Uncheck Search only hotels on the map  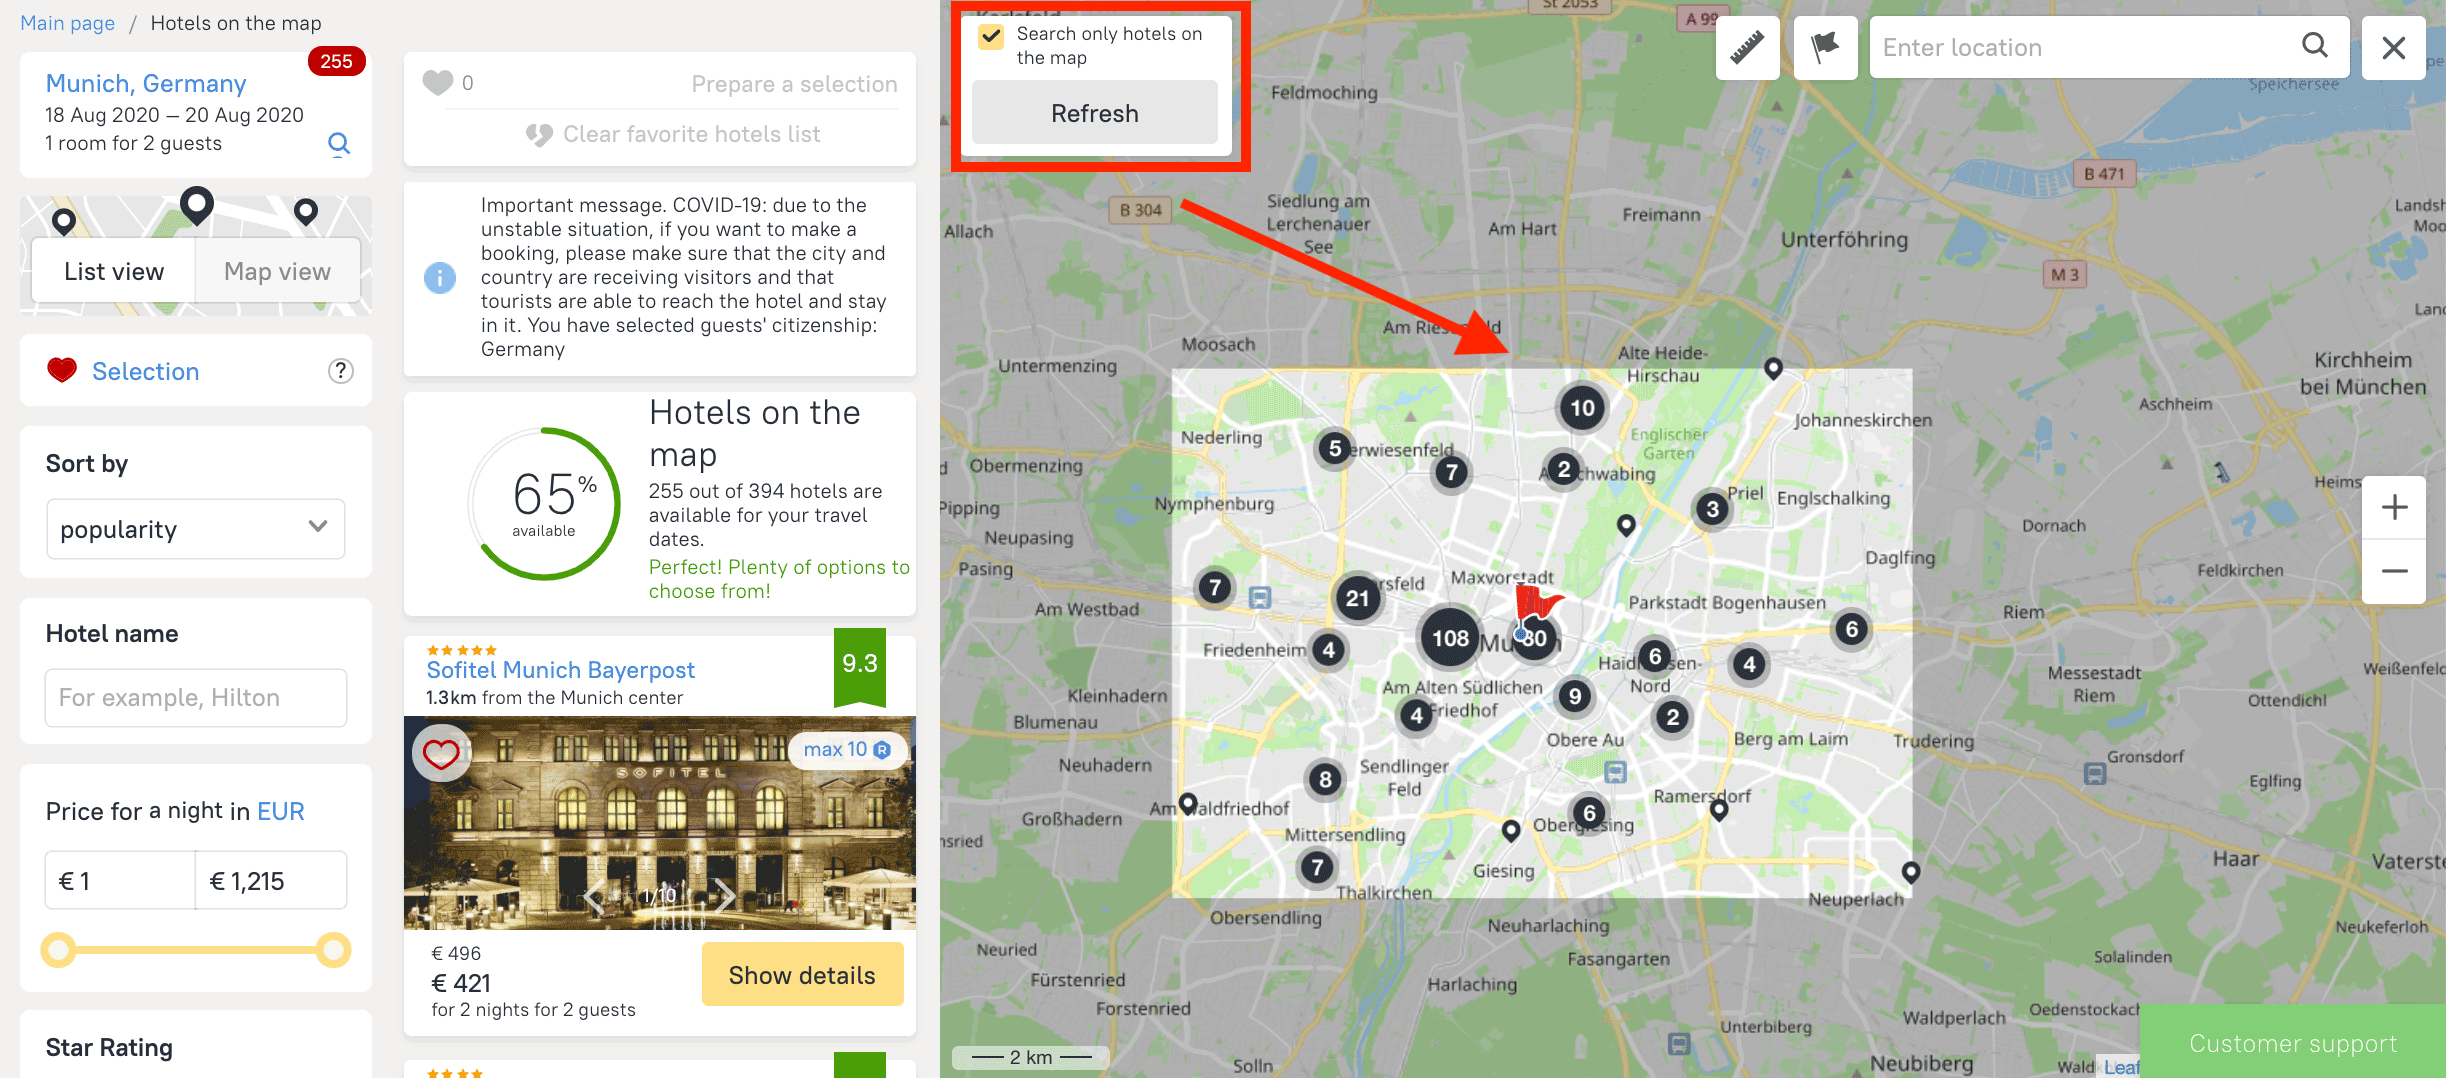(x=991, y=37)
